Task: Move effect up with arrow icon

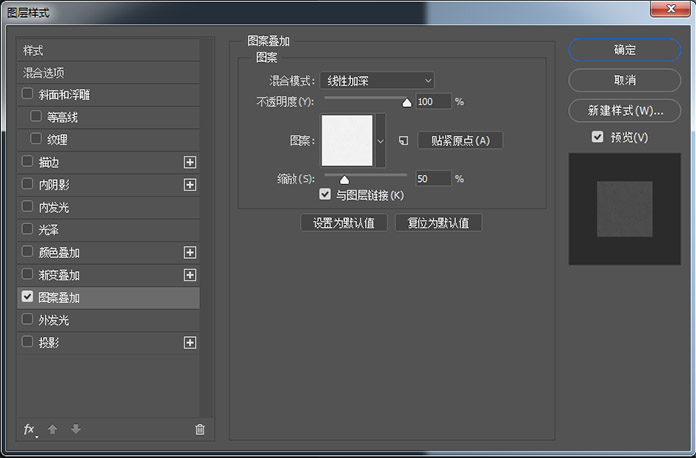Action: (x=52, y=429)
